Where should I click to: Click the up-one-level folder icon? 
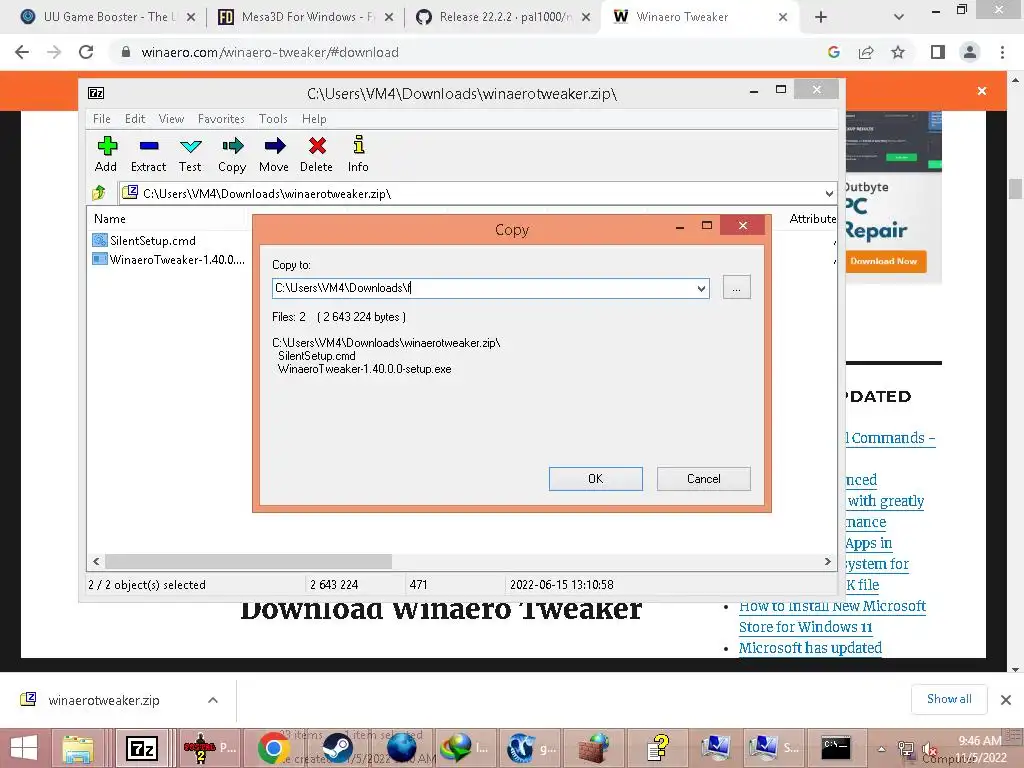99,193
